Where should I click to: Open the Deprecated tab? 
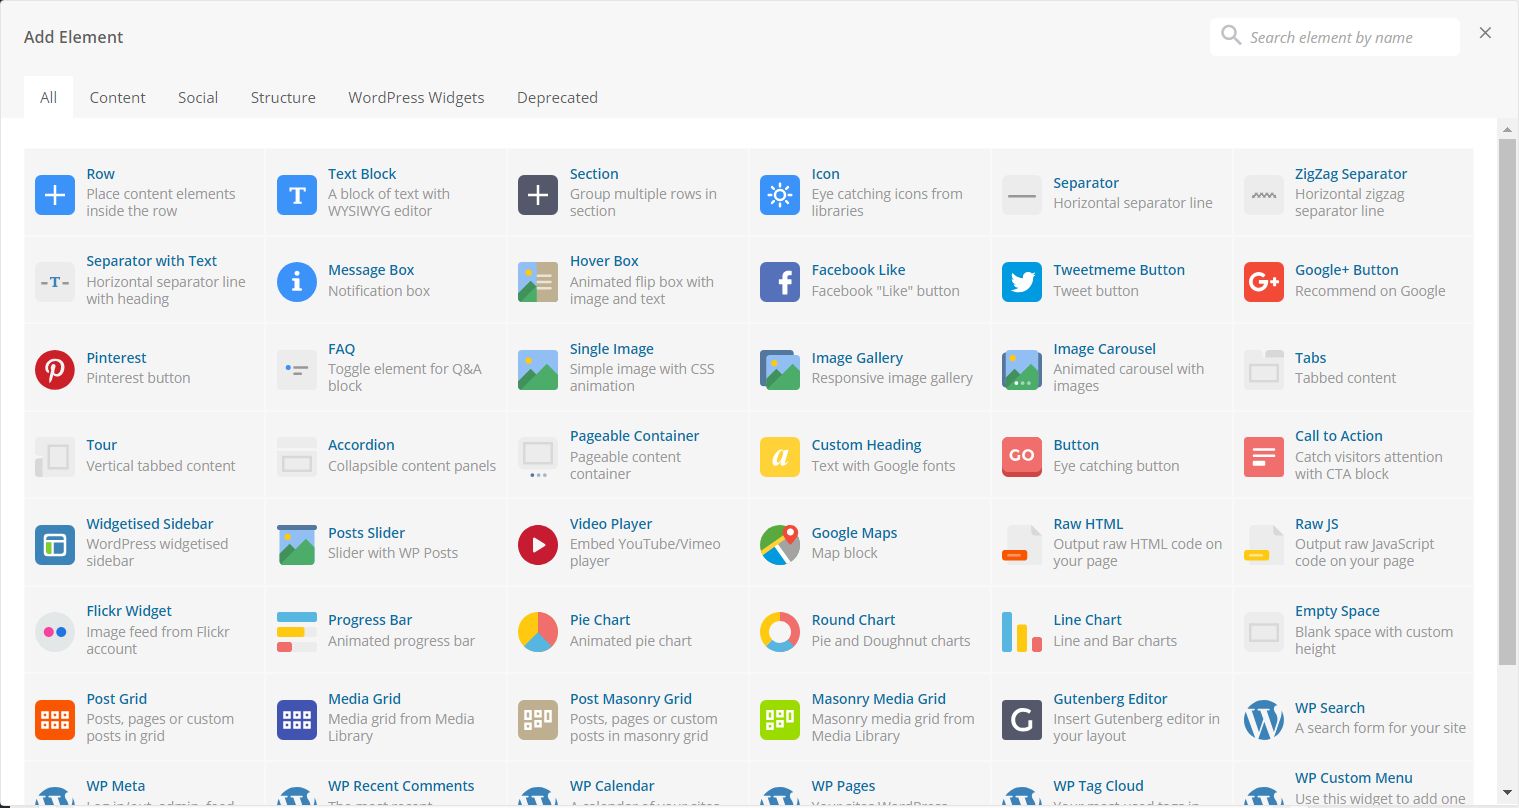[557, 97]
